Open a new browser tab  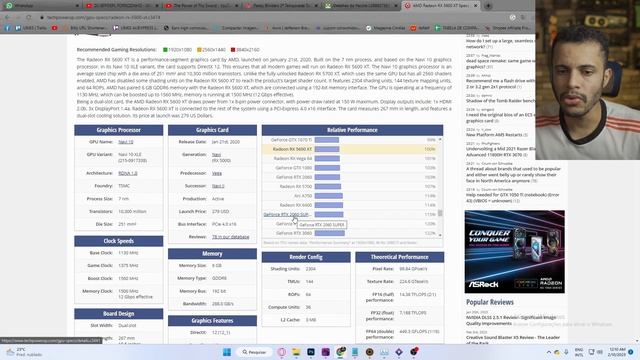(488, 6)
